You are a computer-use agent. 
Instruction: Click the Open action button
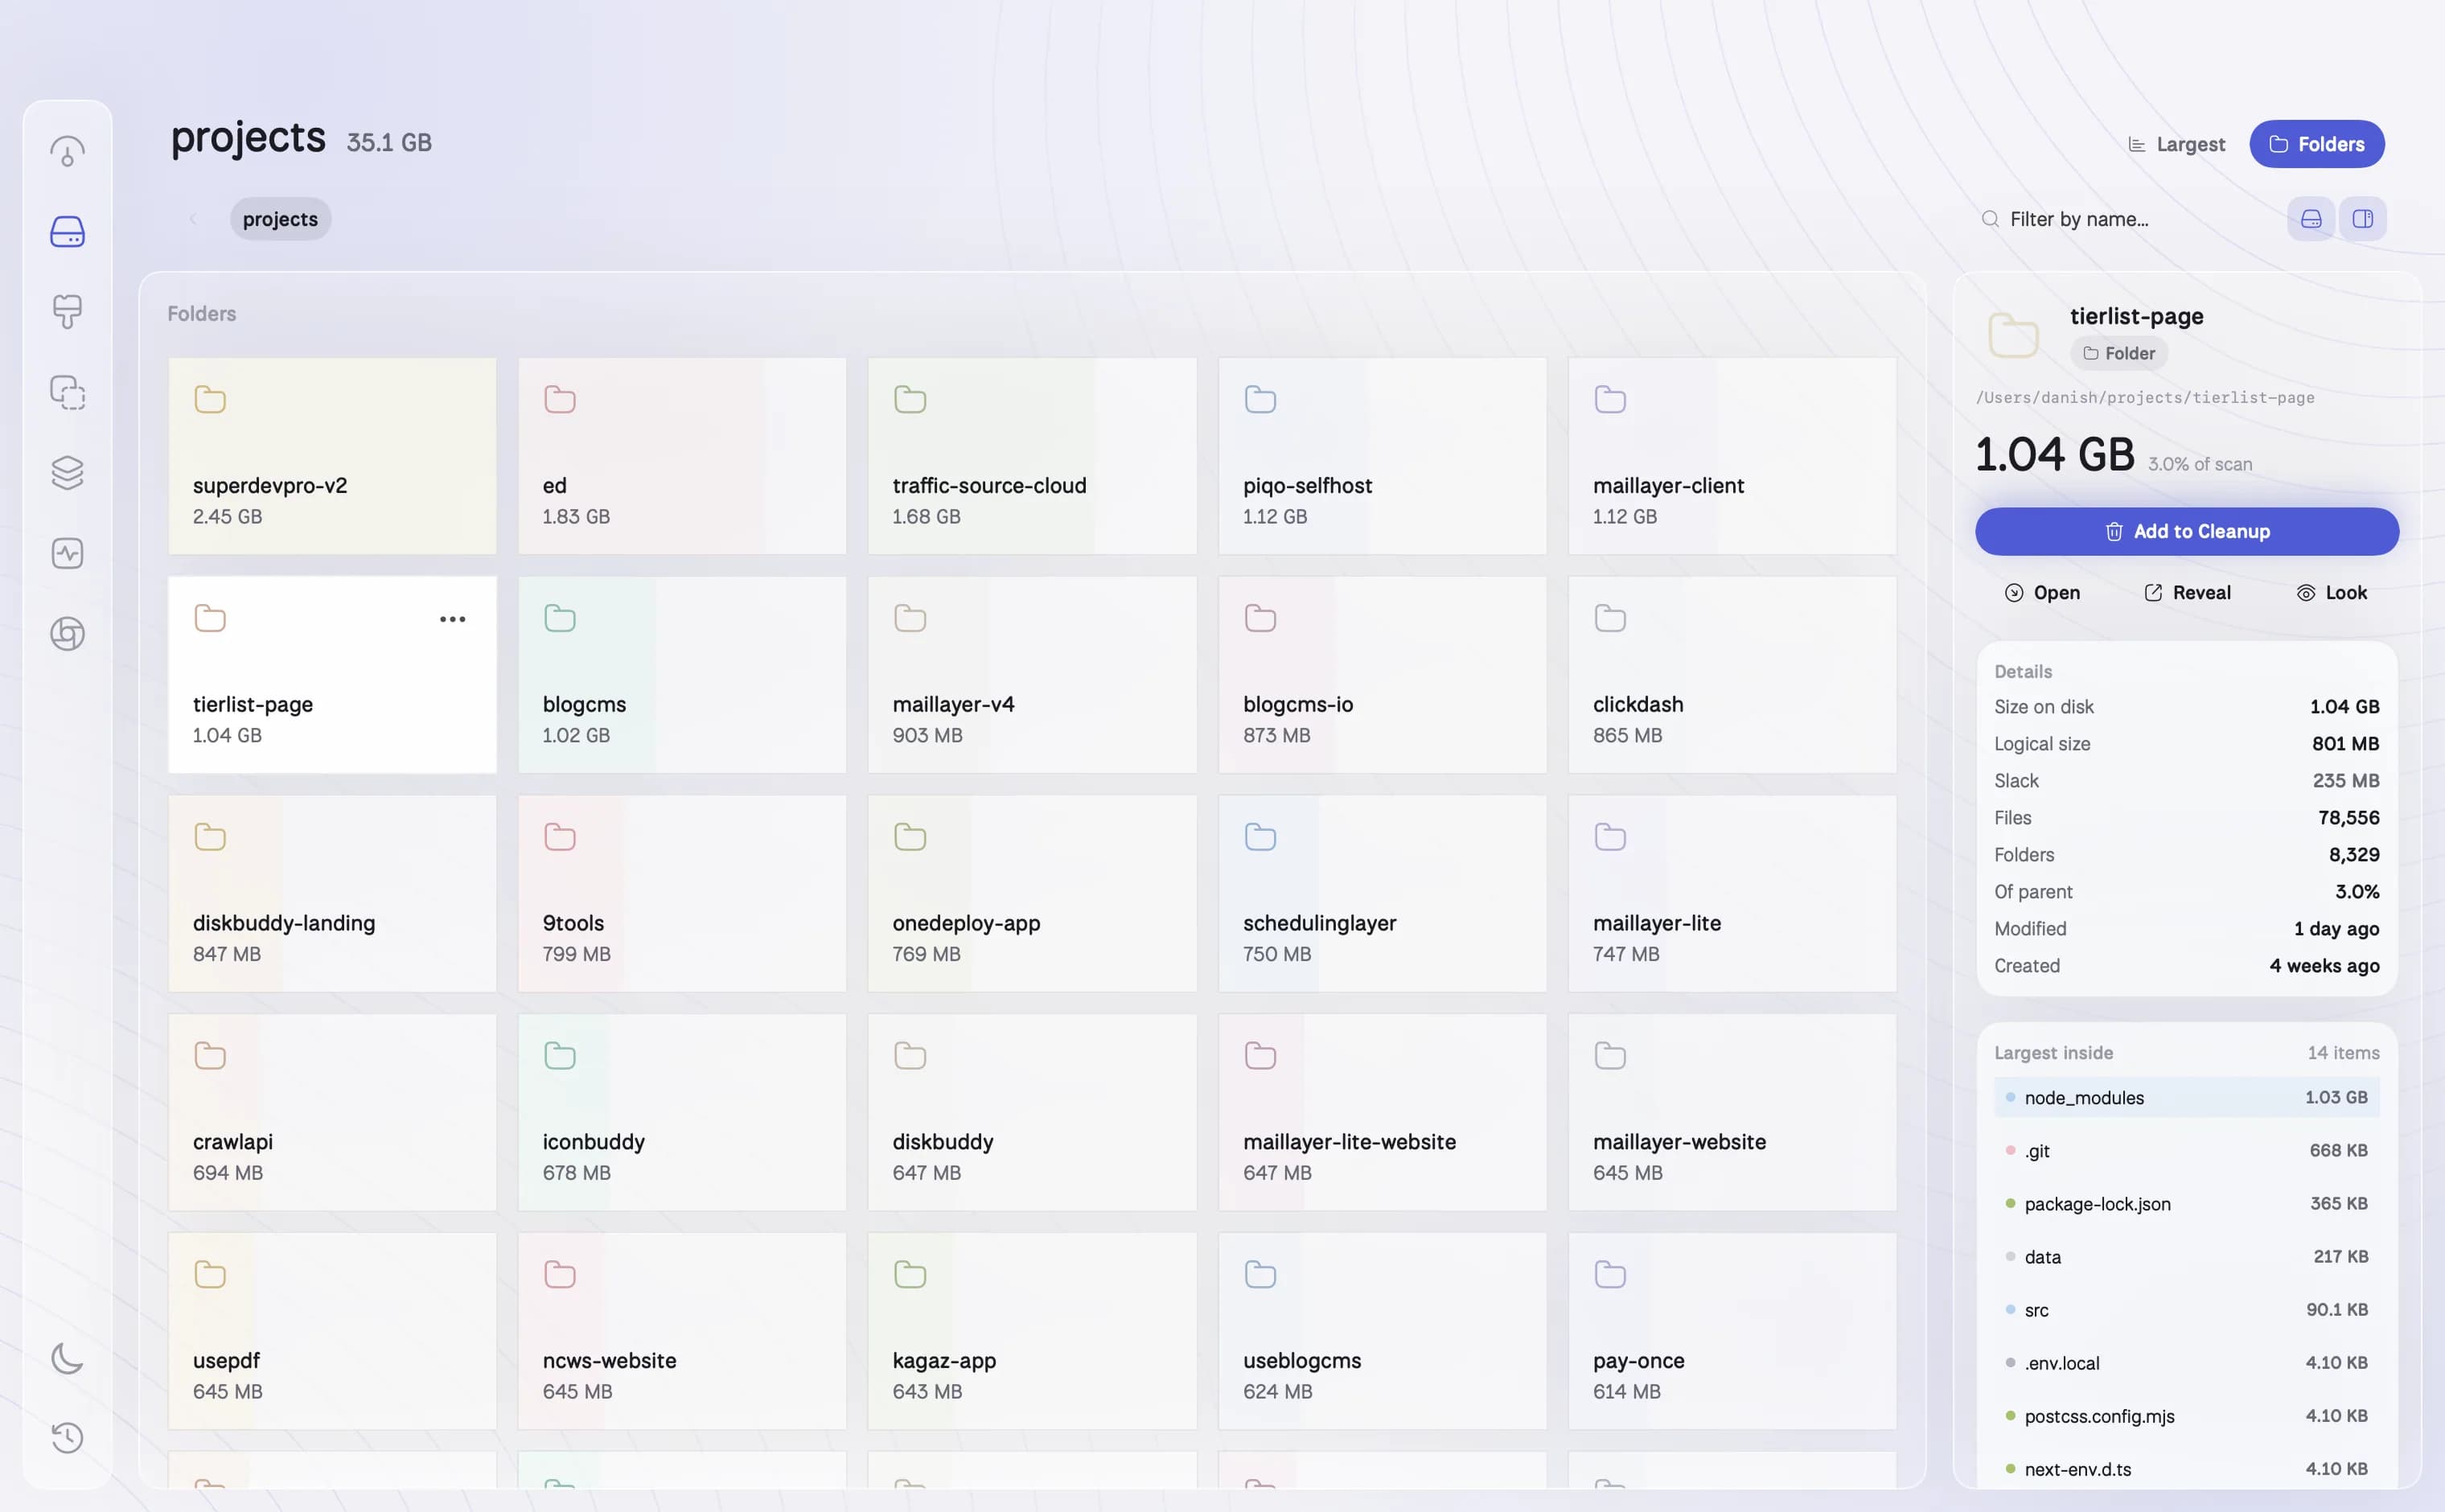(x=2042, y=593)
